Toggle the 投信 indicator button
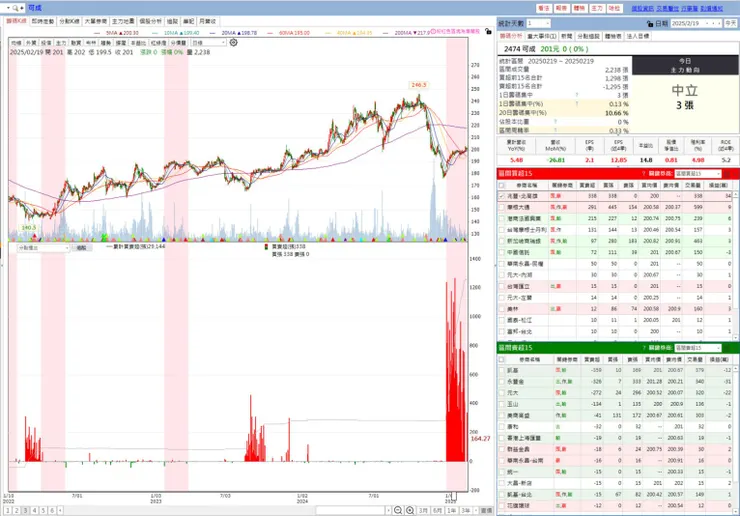Viewport: 740px width, 516px height. click(x=46, y=43)
